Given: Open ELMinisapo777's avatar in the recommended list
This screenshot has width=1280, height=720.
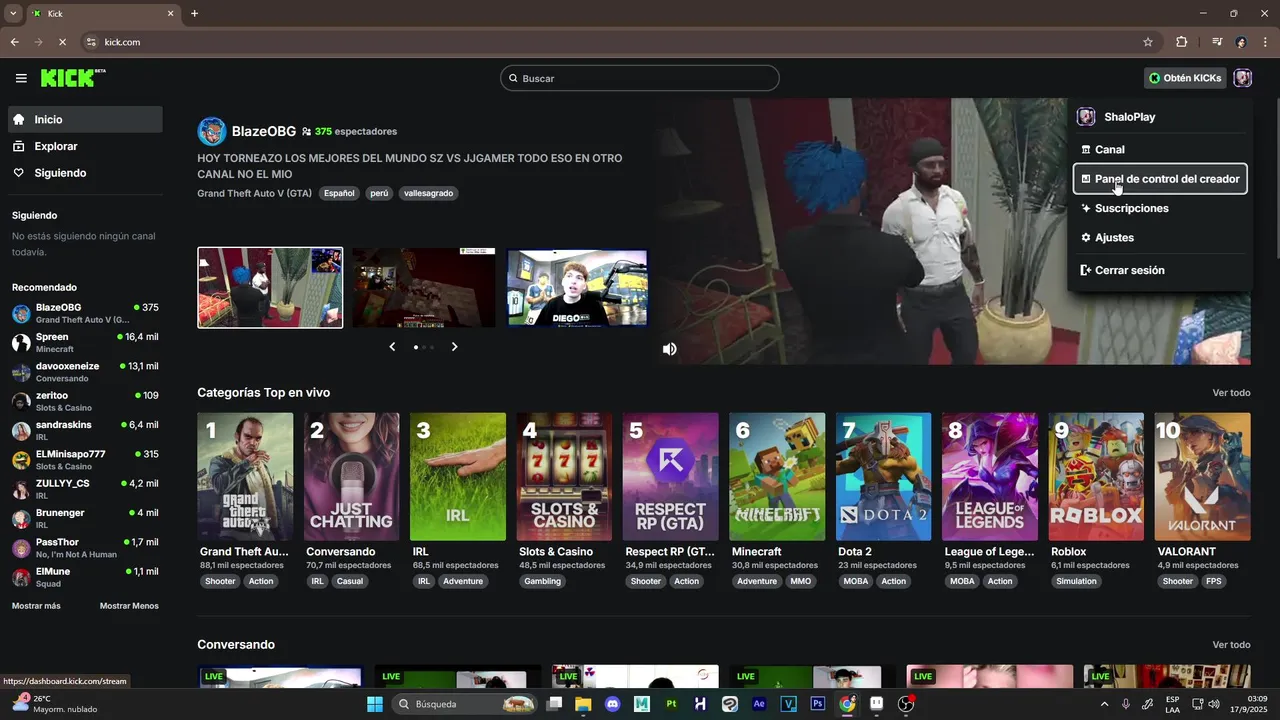Looking at the screenshot, I should click(x=21, y=460).
